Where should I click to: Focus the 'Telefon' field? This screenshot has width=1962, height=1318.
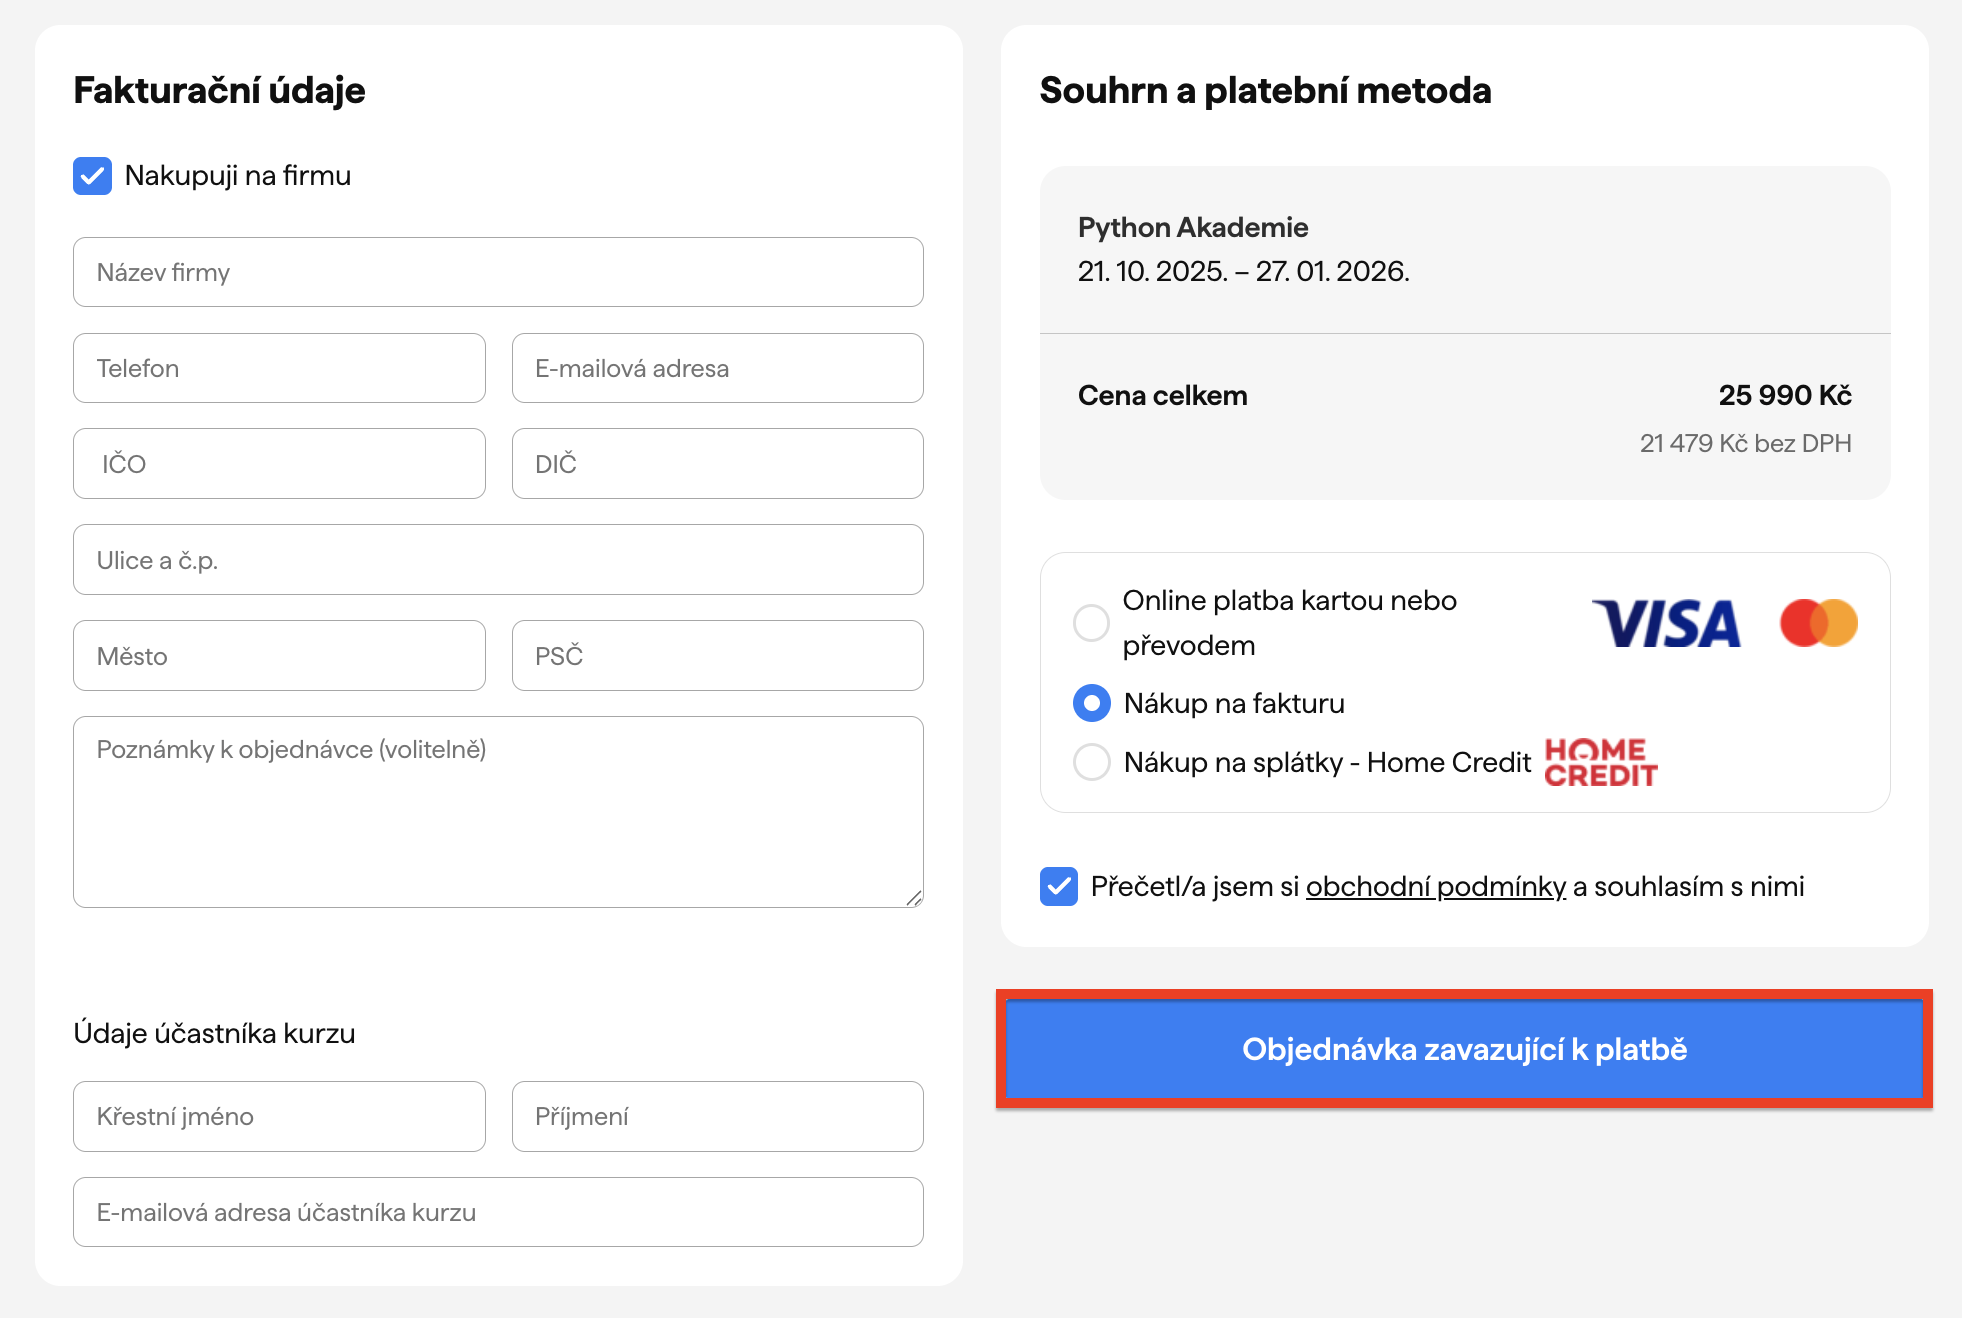(279, 368)
